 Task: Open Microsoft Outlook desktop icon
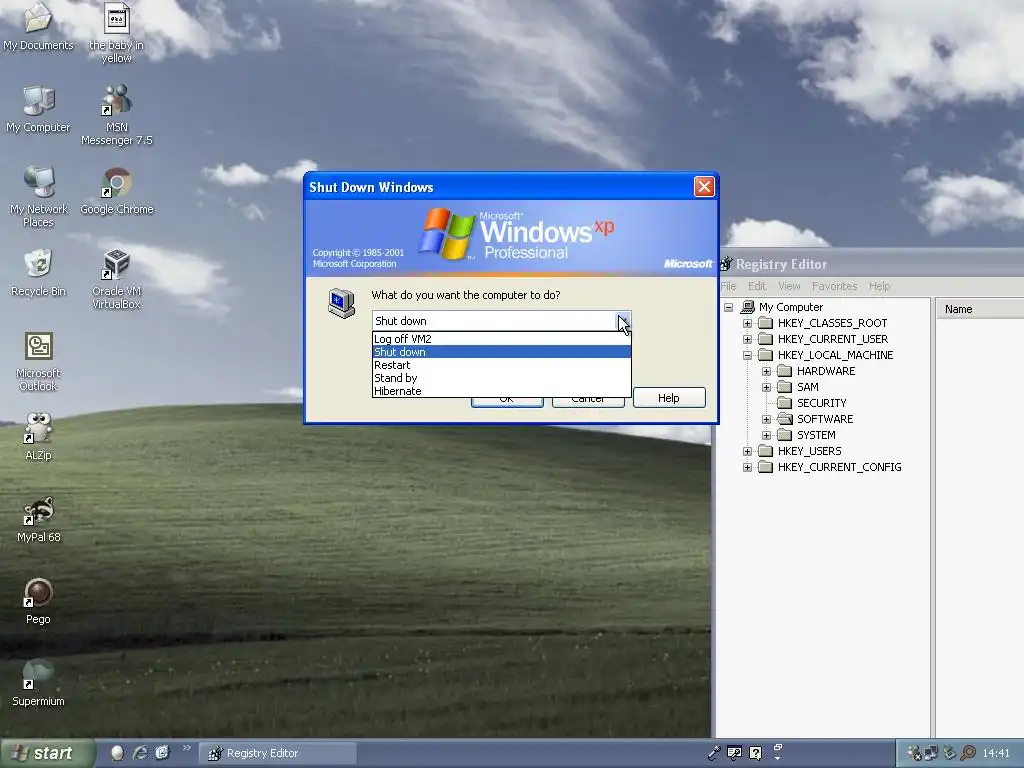(39, 361)
